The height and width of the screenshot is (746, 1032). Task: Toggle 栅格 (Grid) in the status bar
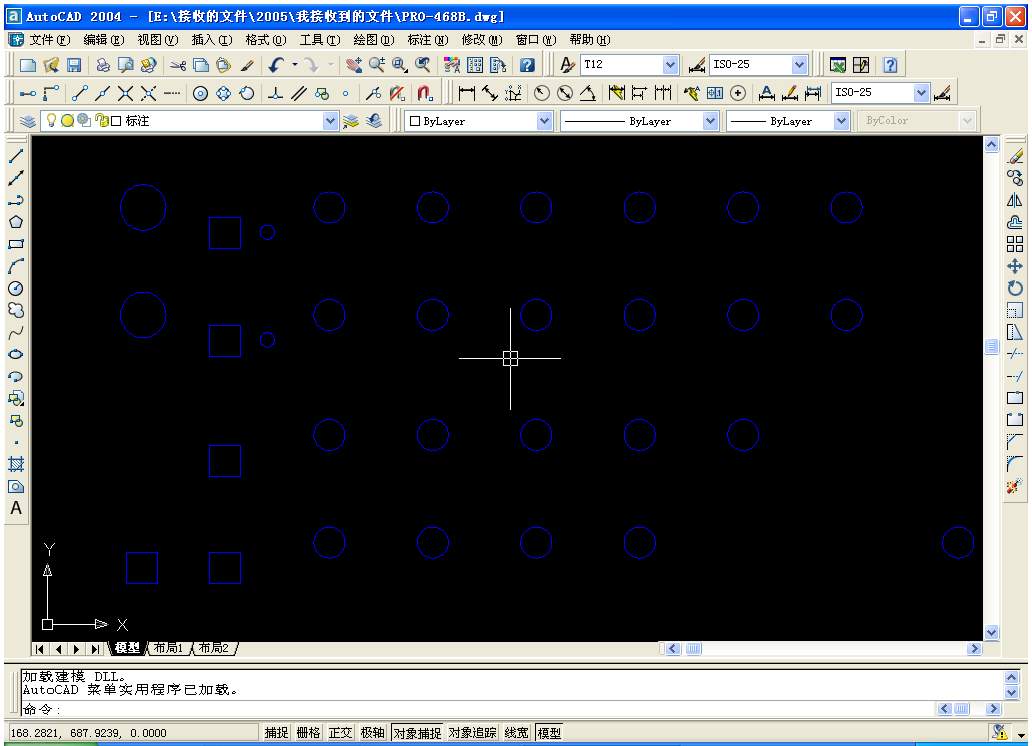(x=308, y=733)
